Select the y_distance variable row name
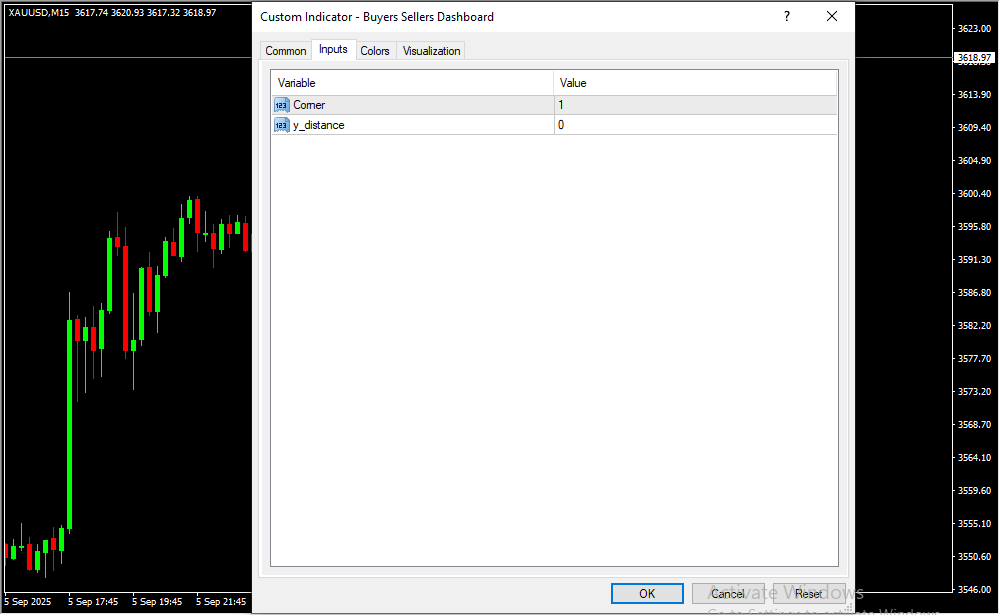This screenshot has height=615, width=1000. pyautogui.click(x=319, y=125)
